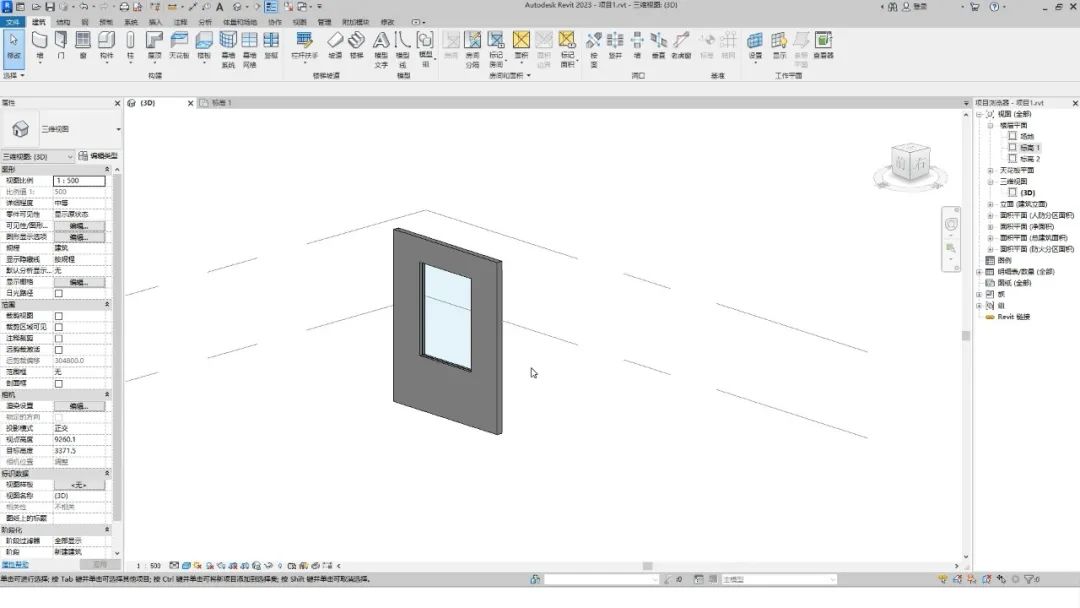Viewport: 1080px width, 608px height.
Task: Pick the Model Line (模型线) tool
Action: click(x=403, y=50)
